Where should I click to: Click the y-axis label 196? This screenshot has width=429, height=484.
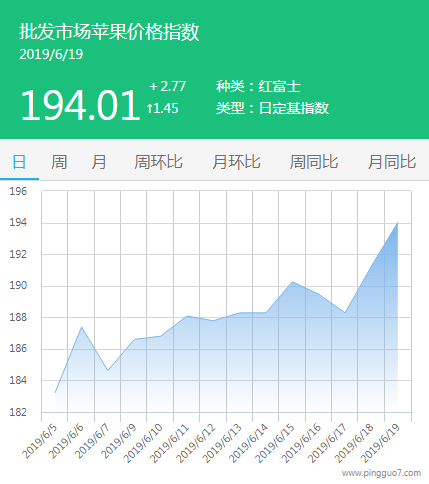pyautogui.click(x=18, y=191)
